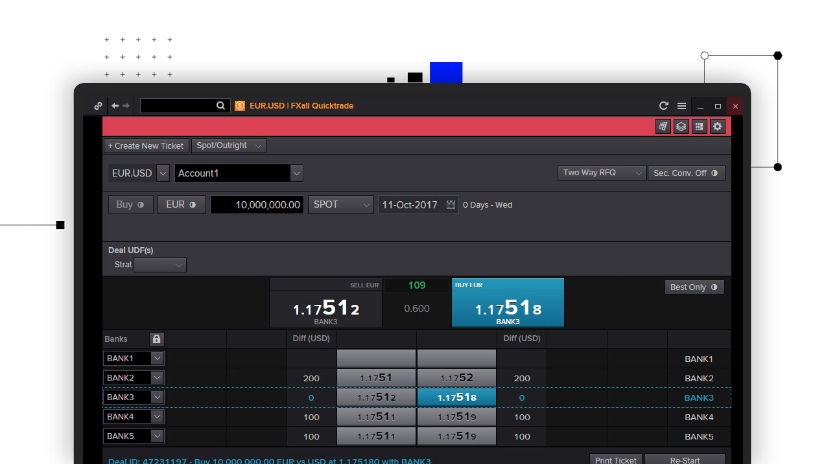Open the Two Way RFQ dropdown

pyautogui.click(x=601, y=173)
